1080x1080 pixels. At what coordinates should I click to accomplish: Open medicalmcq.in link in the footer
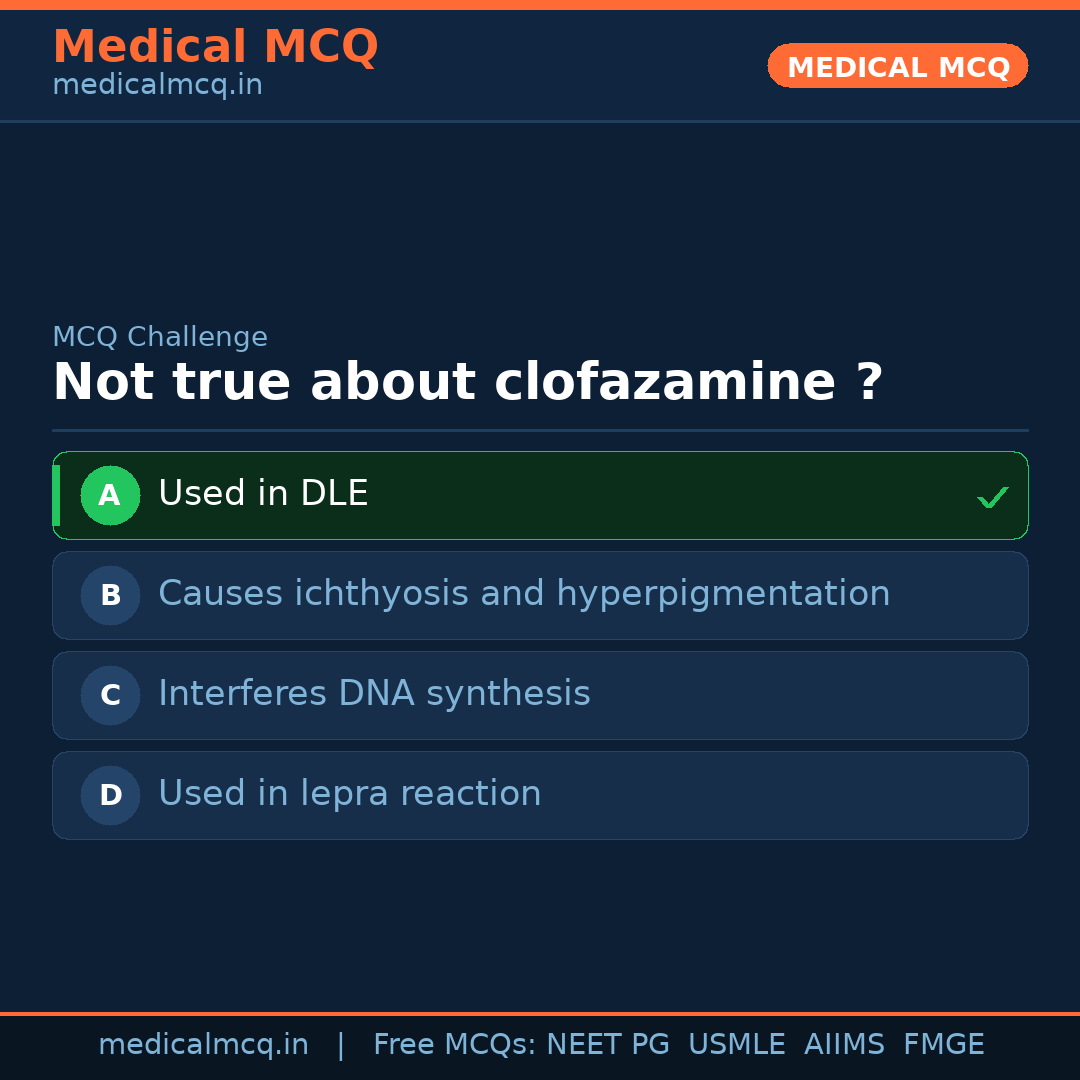coord(203,1045)
